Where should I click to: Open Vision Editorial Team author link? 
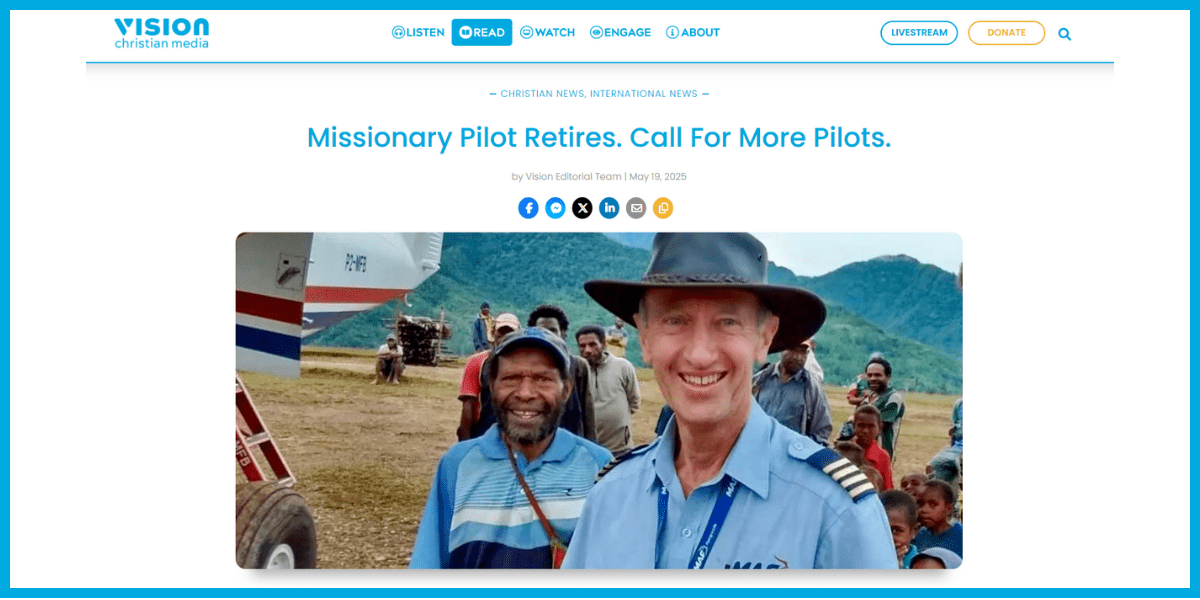coord(574,177)
